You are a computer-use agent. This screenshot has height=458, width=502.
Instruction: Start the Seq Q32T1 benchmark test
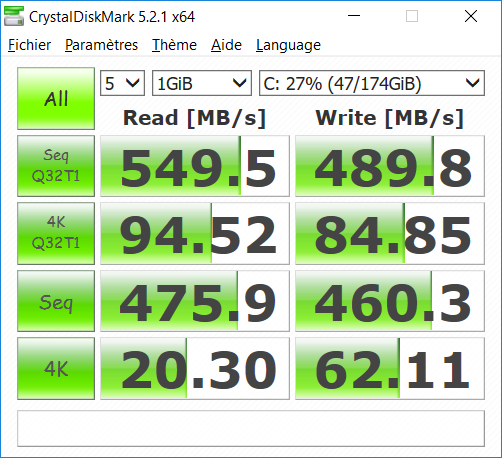[x=56, y=166]
